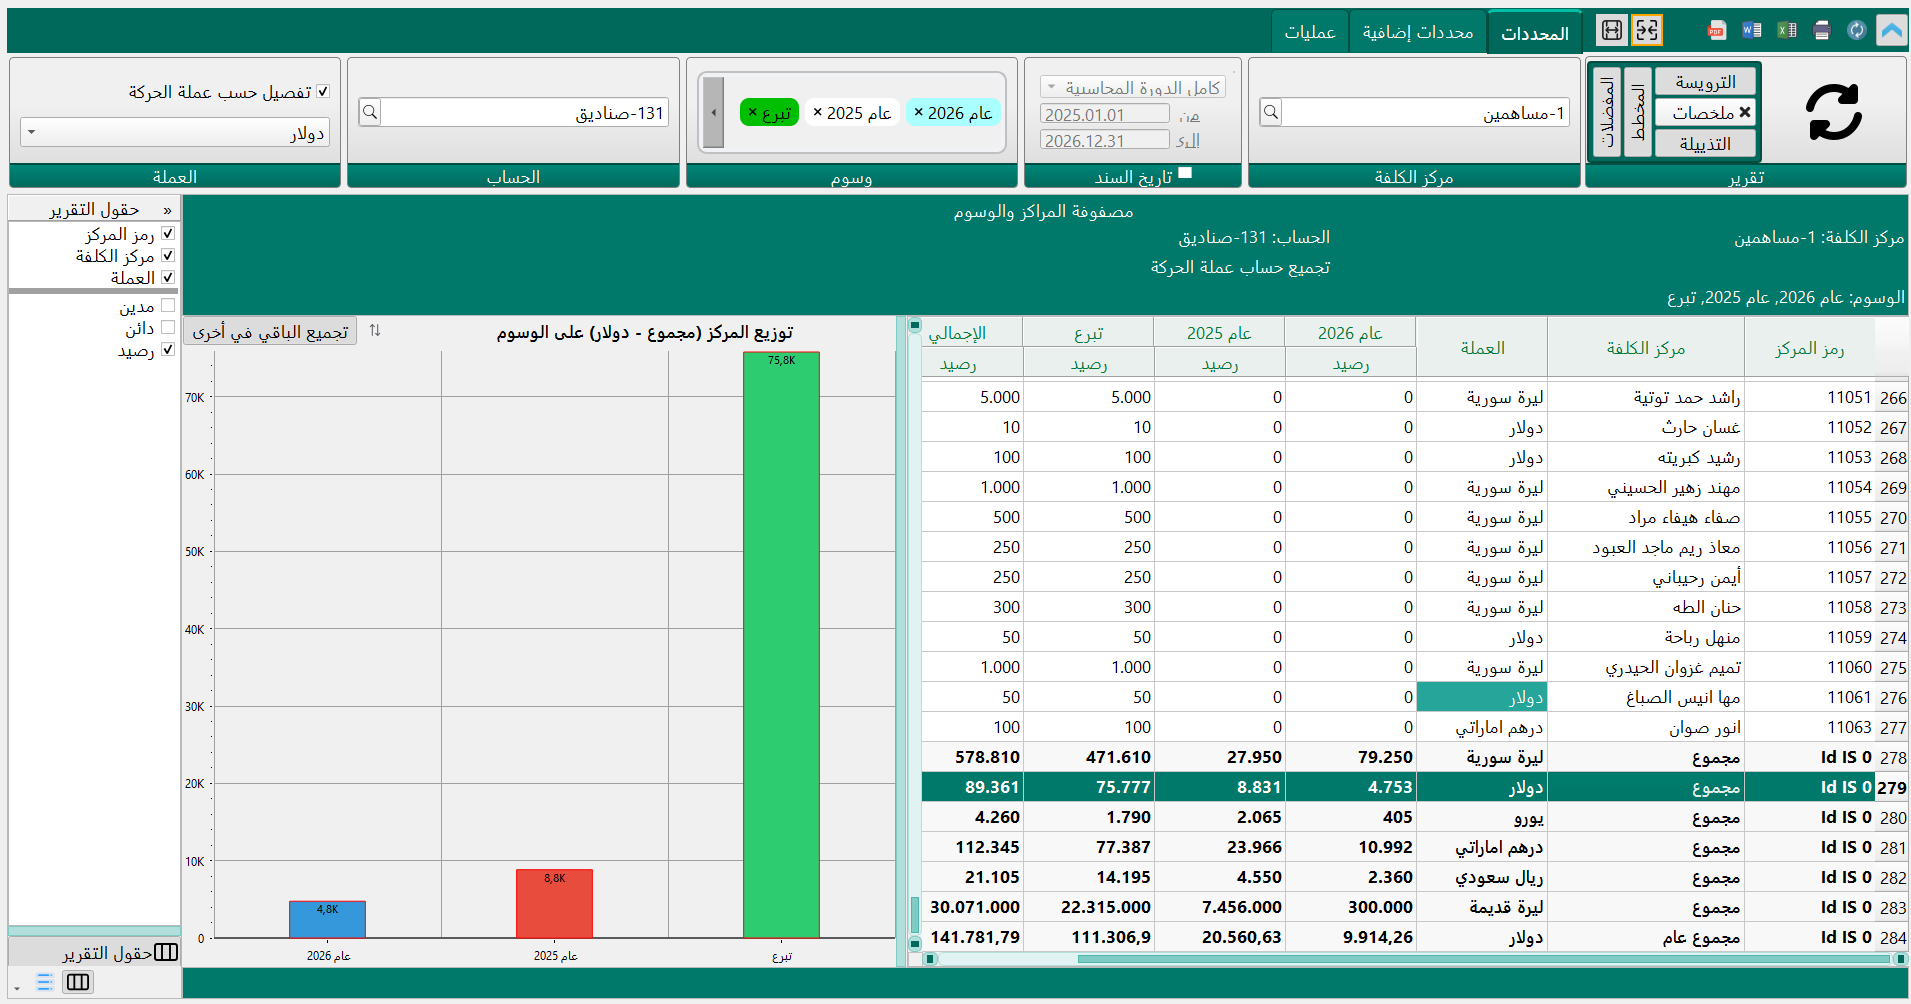Viewport: 1911px width, 1004px height.
Task: Switch to the محددات إضافية tab
Action: coord(1418,32)
